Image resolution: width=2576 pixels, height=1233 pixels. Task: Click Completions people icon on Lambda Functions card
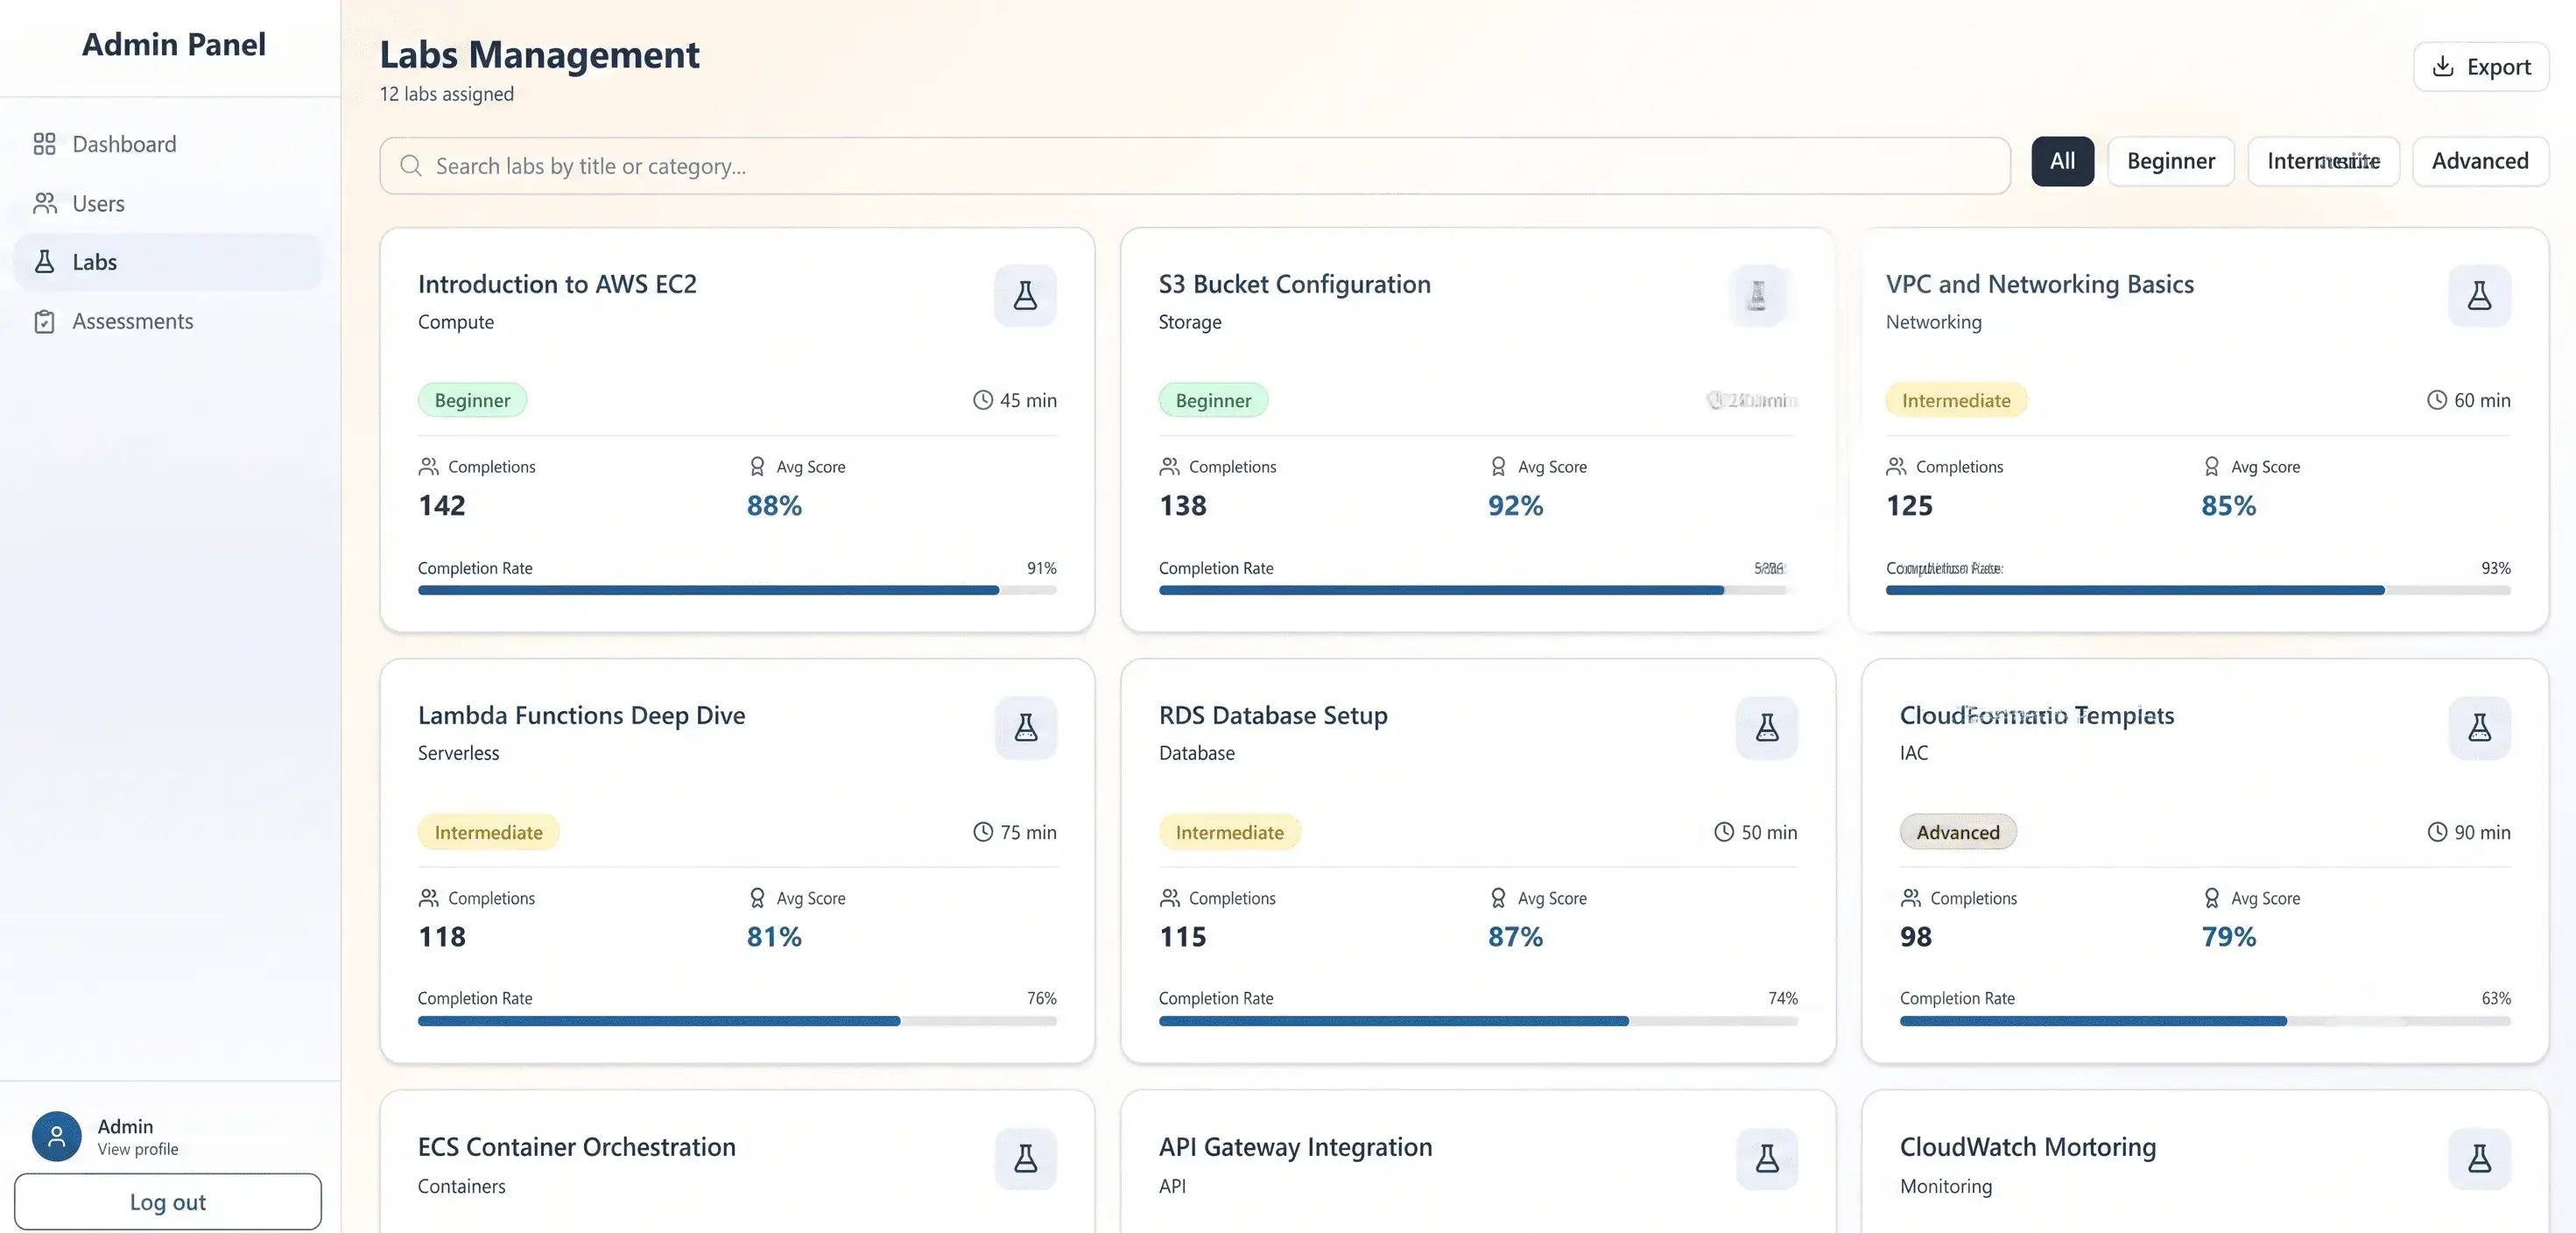429,898
